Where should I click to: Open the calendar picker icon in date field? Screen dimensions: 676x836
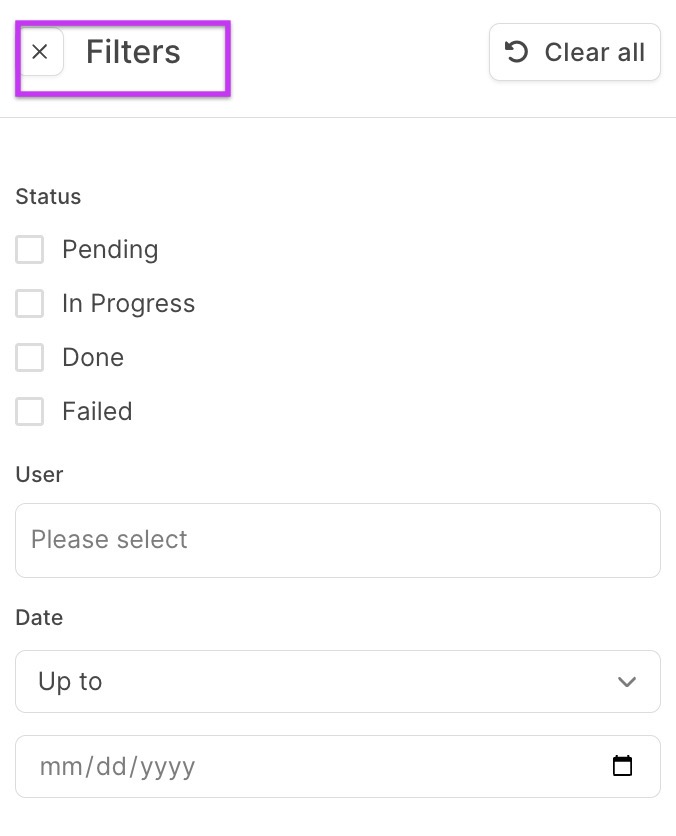coord(622,767)
